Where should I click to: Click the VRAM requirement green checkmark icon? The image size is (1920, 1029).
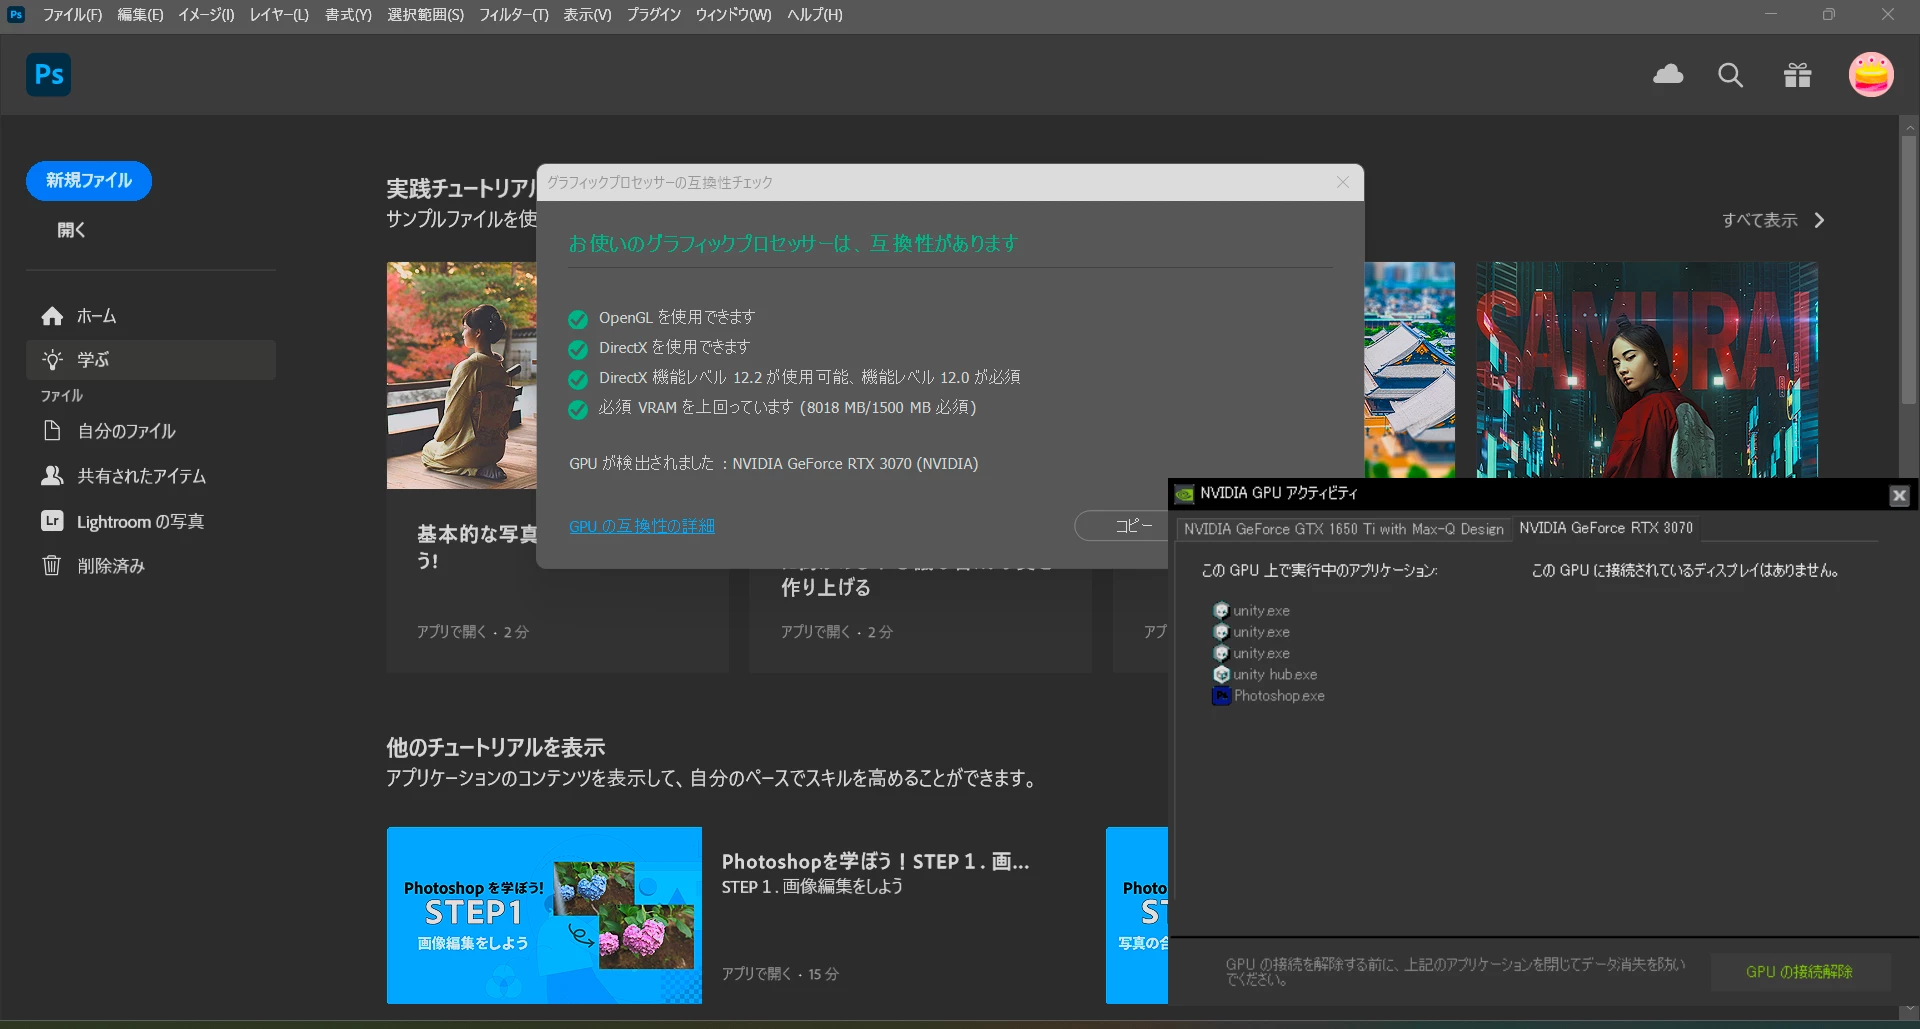pyautogui.click(x=577, y=409)
